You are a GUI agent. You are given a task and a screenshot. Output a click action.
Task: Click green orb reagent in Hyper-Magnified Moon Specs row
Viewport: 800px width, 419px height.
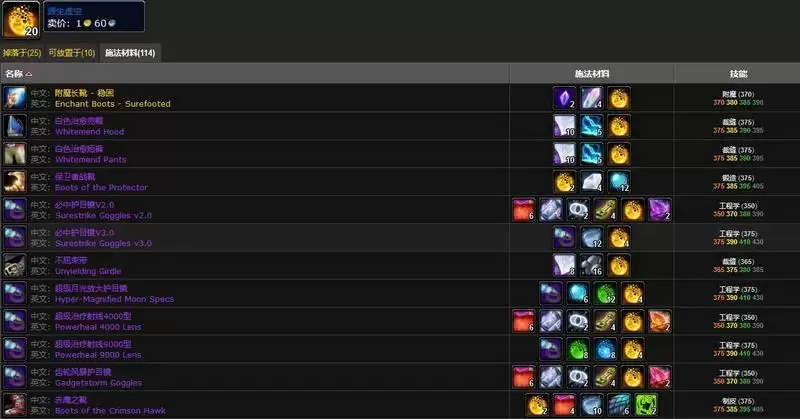[606, 294]
